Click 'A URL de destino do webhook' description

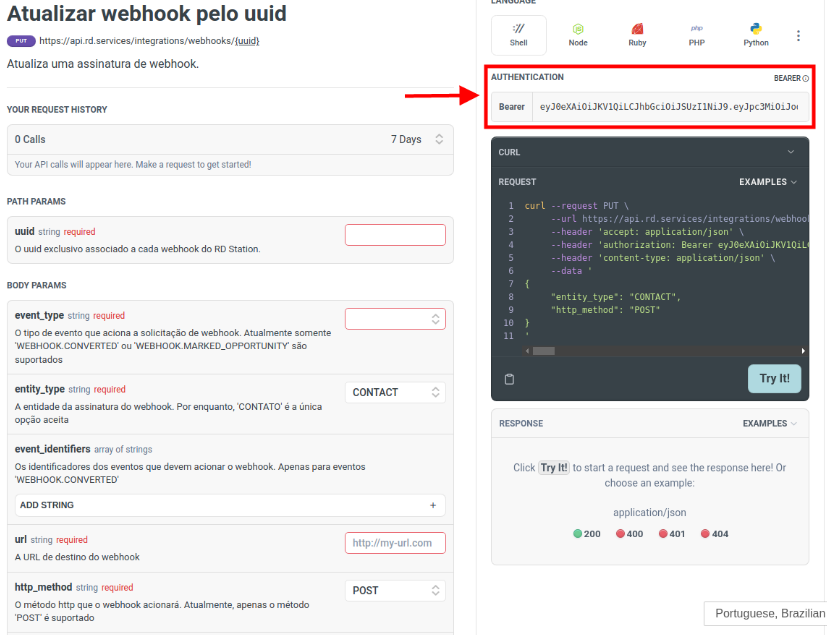point(77,557)
